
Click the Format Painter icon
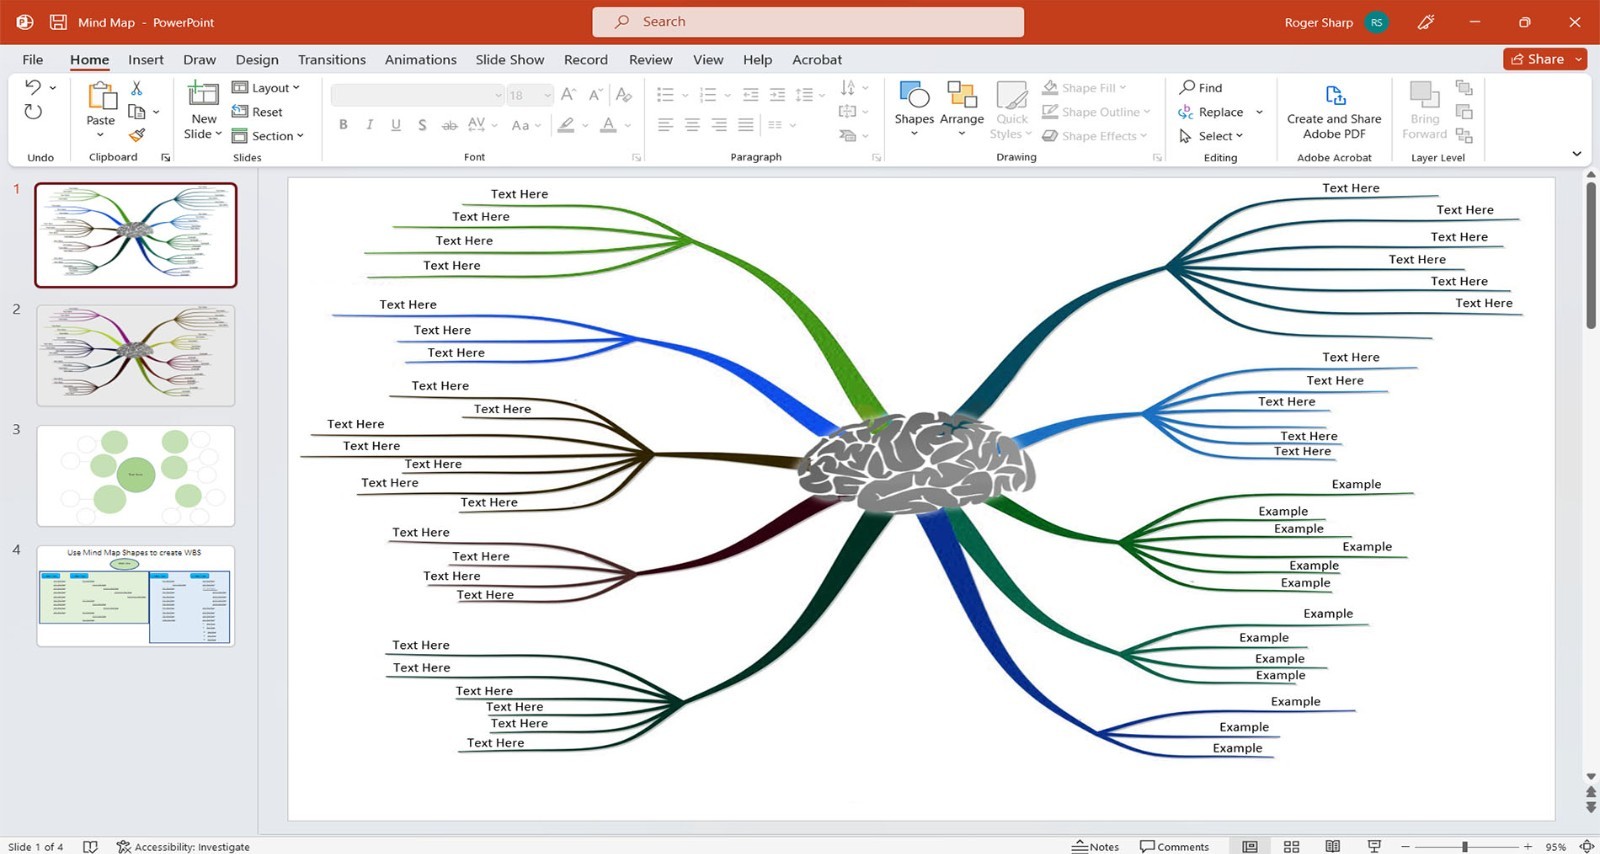[137, 135]
